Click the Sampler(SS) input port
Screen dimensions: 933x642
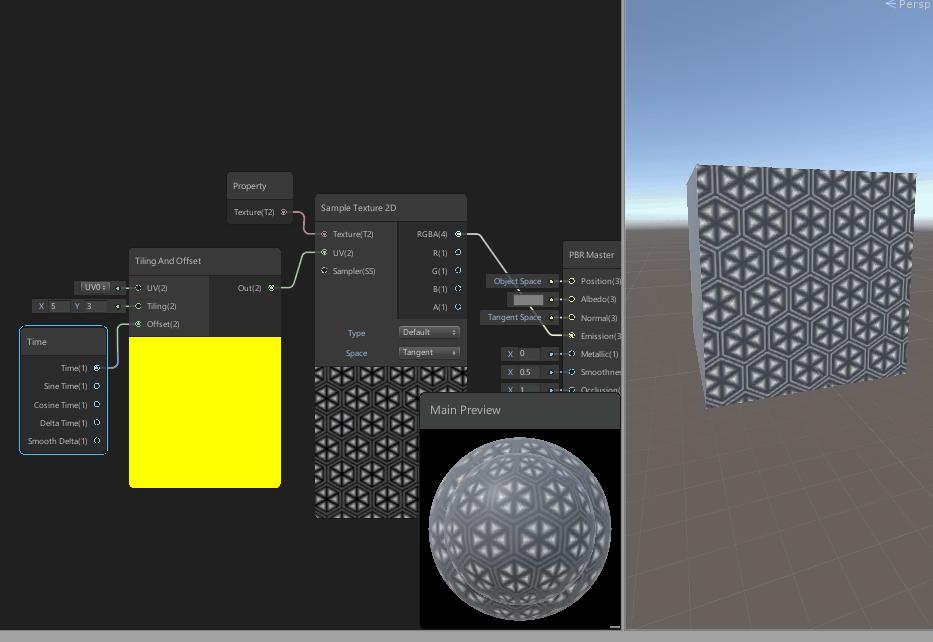pos(324,271)
